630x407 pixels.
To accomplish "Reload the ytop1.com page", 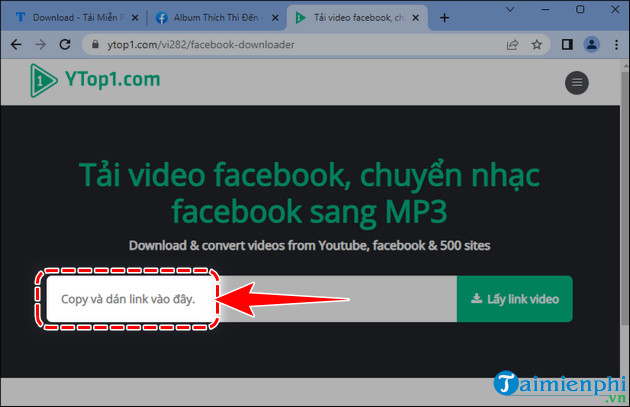I will [x=65, y=44].
